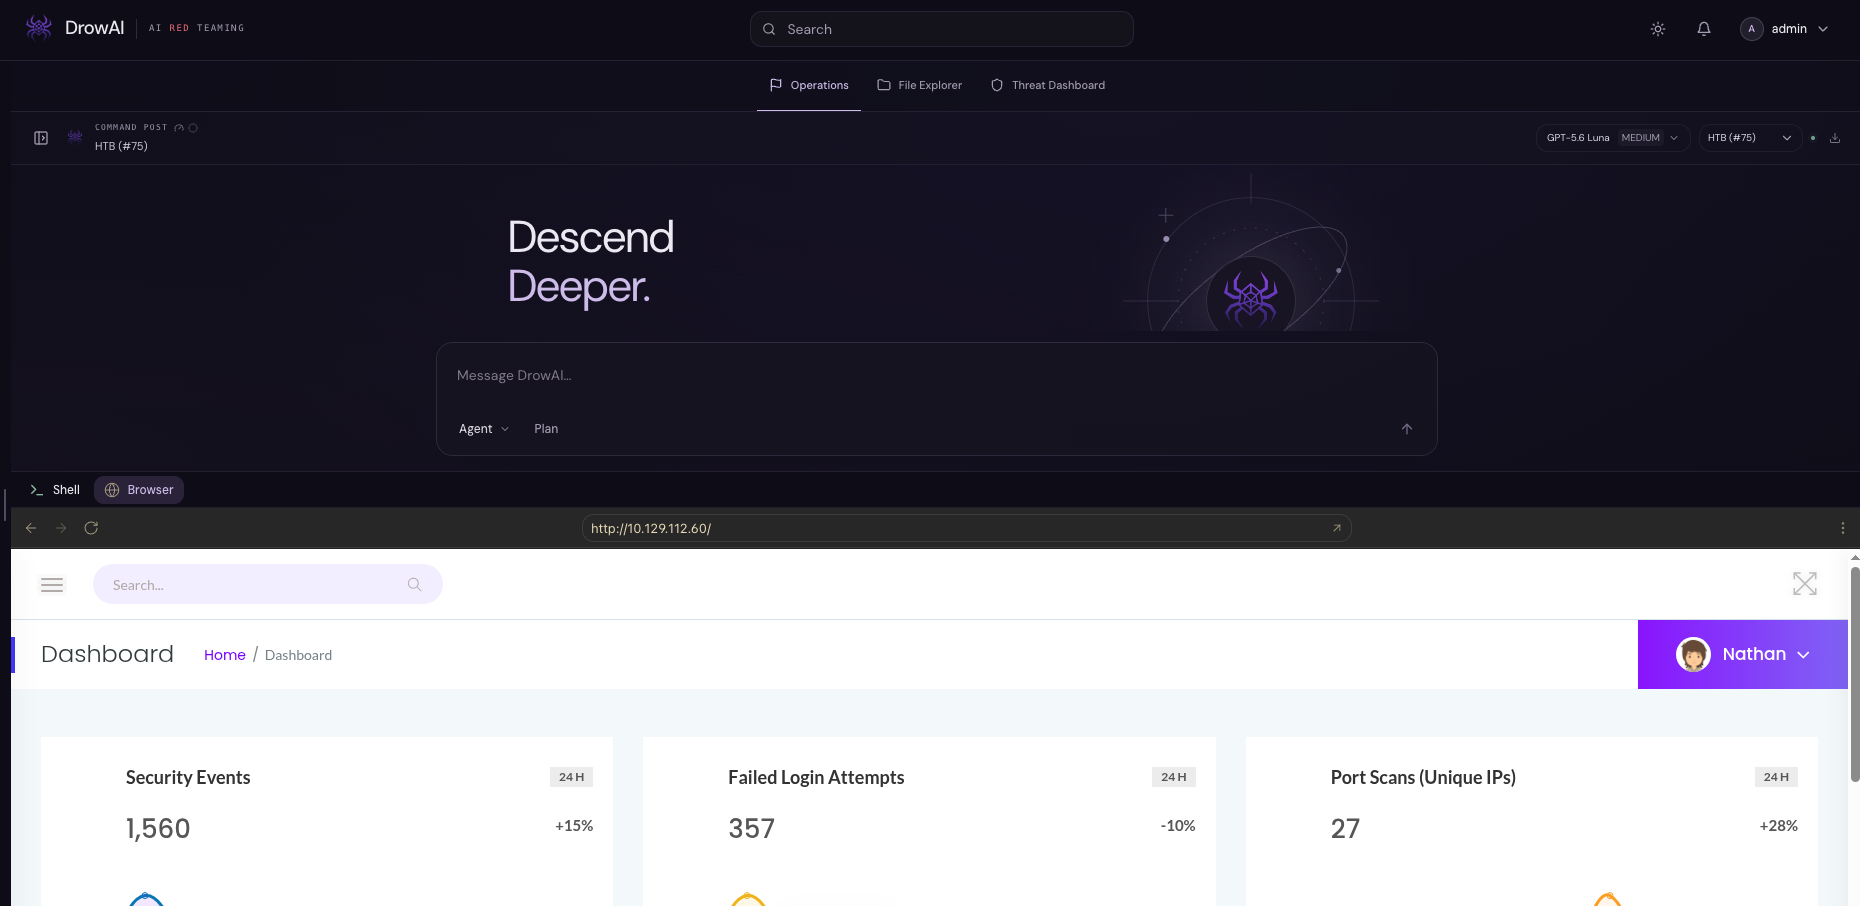1860x906 pixels.
Task: Click the DrowAI spider logo
Action: tap(39, 28)
